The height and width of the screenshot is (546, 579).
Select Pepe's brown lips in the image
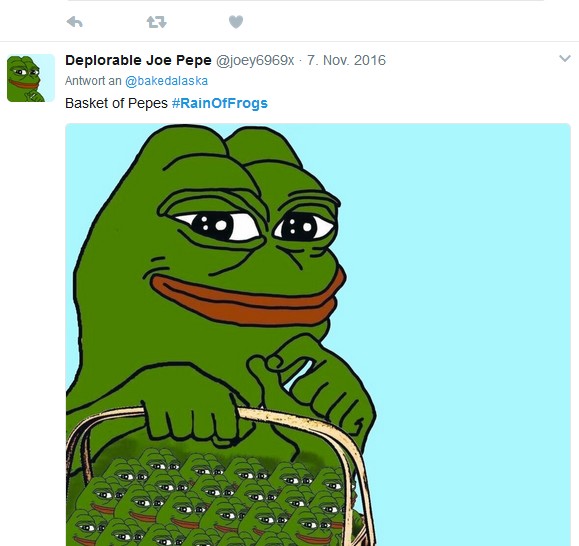(247, 299)
